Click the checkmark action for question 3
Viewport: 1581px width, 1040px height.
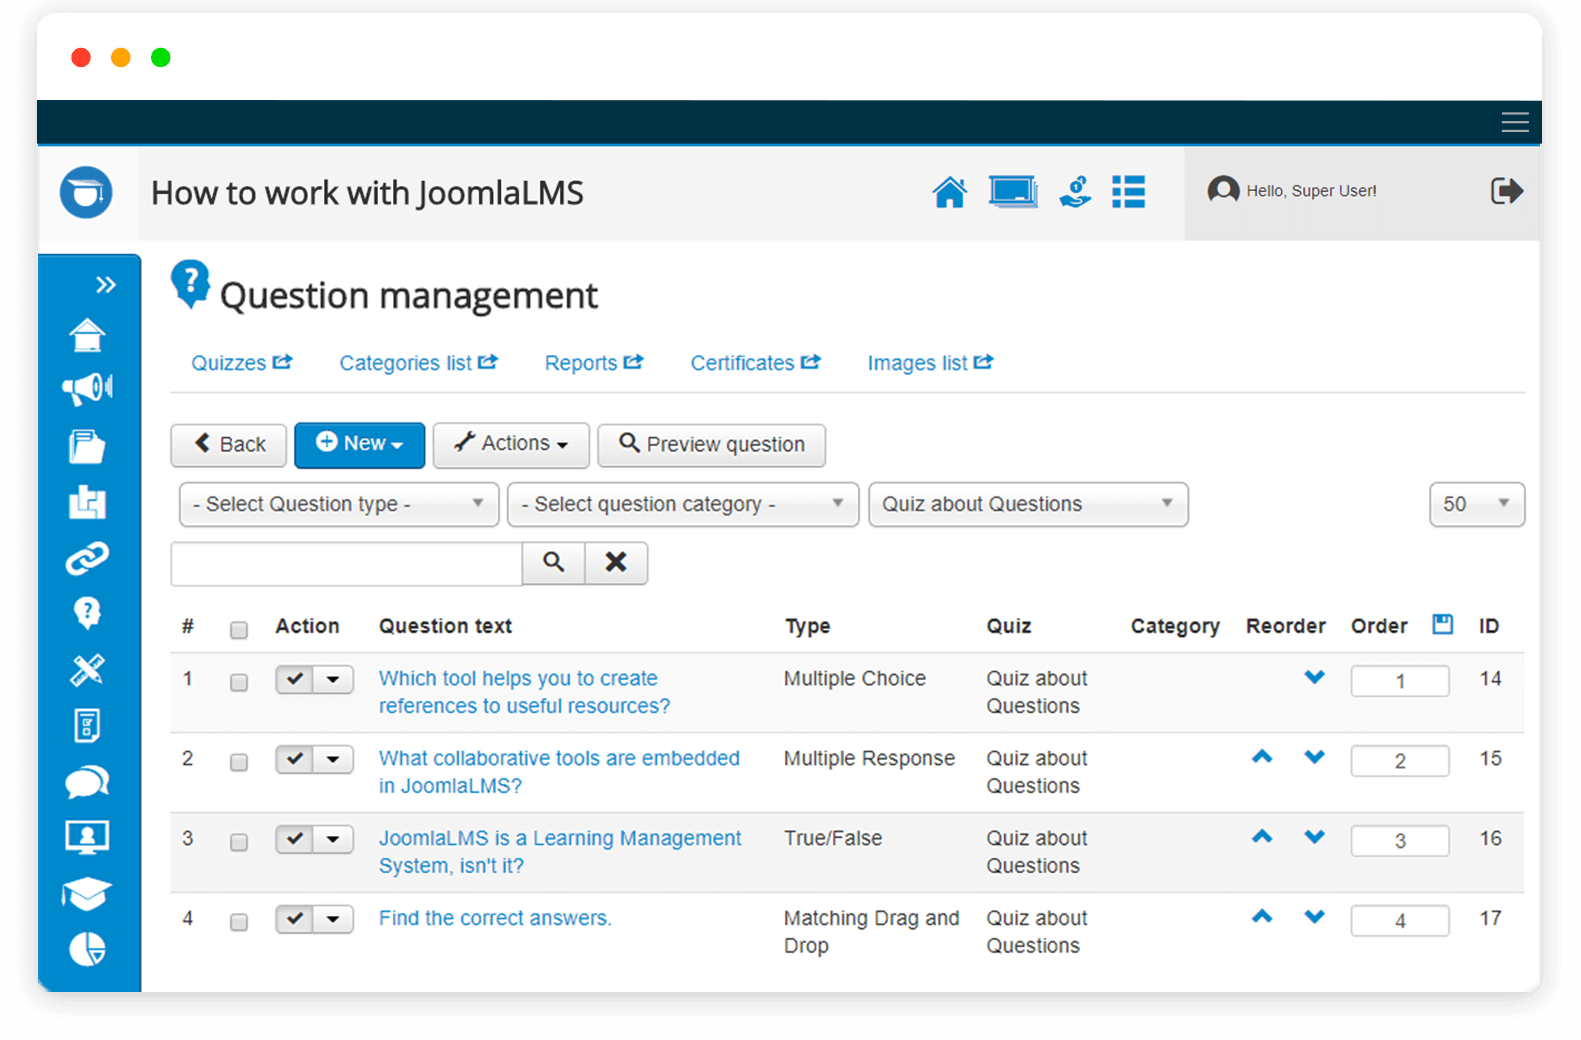coord(295,840)
